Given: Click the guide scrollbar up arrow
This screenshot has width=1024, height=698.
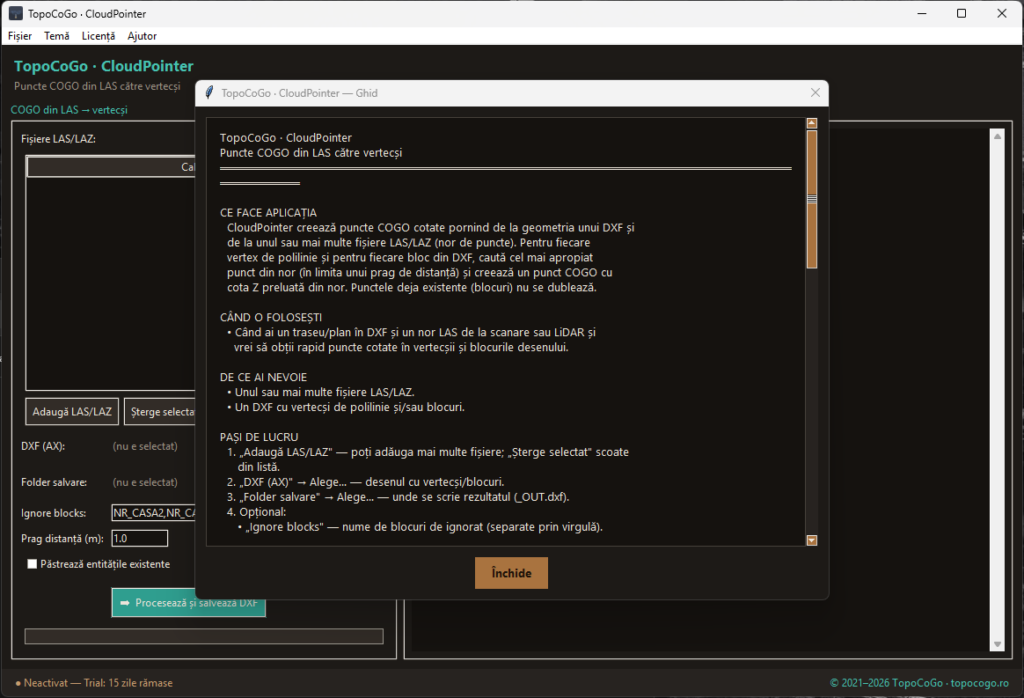Looking at the screenshot, I should pyautogui.click(x=812, y=123).
